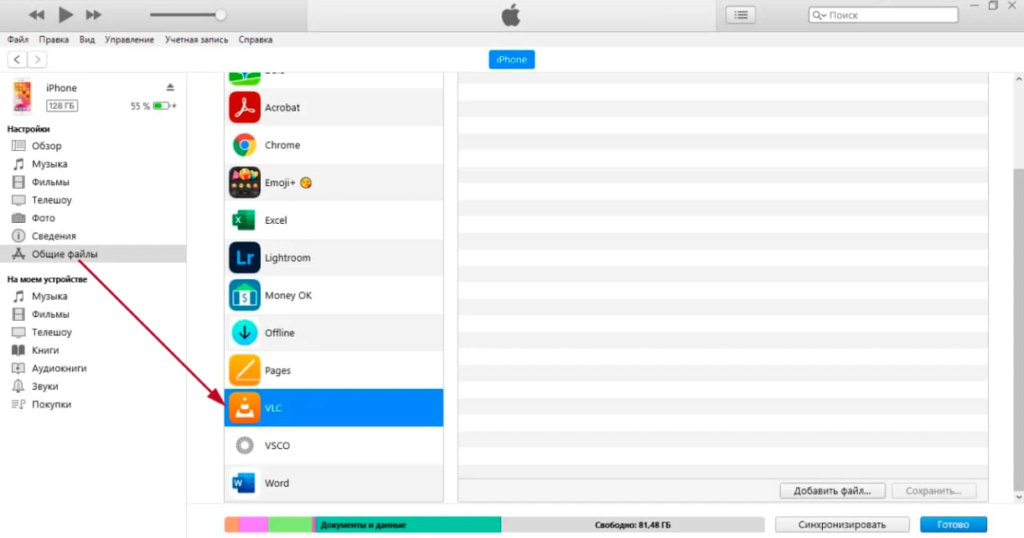
Task: Click the Добавить файл... button
Action: coord(832,491)
